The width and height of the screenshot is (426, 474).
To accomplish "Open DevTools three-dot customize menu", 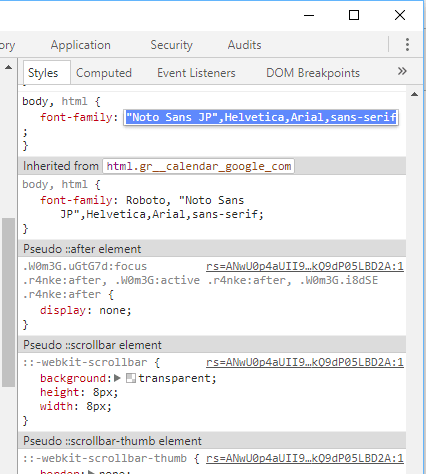I will [x=407, y=44].
